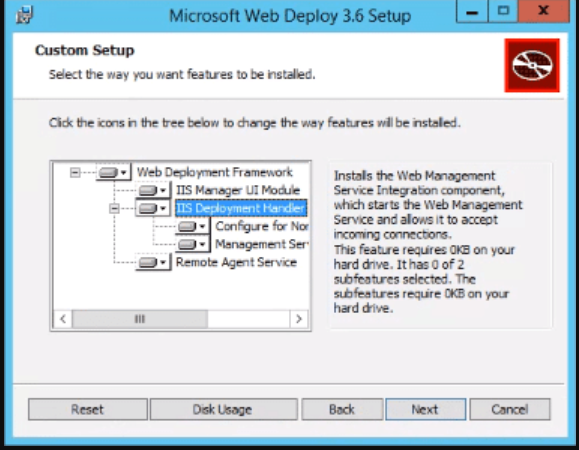Collapse the Web Deployment Framework tree node
Image resolution: width=579 pixels, height=450 pixels.
pyautogui.click(x=75, y=172)
